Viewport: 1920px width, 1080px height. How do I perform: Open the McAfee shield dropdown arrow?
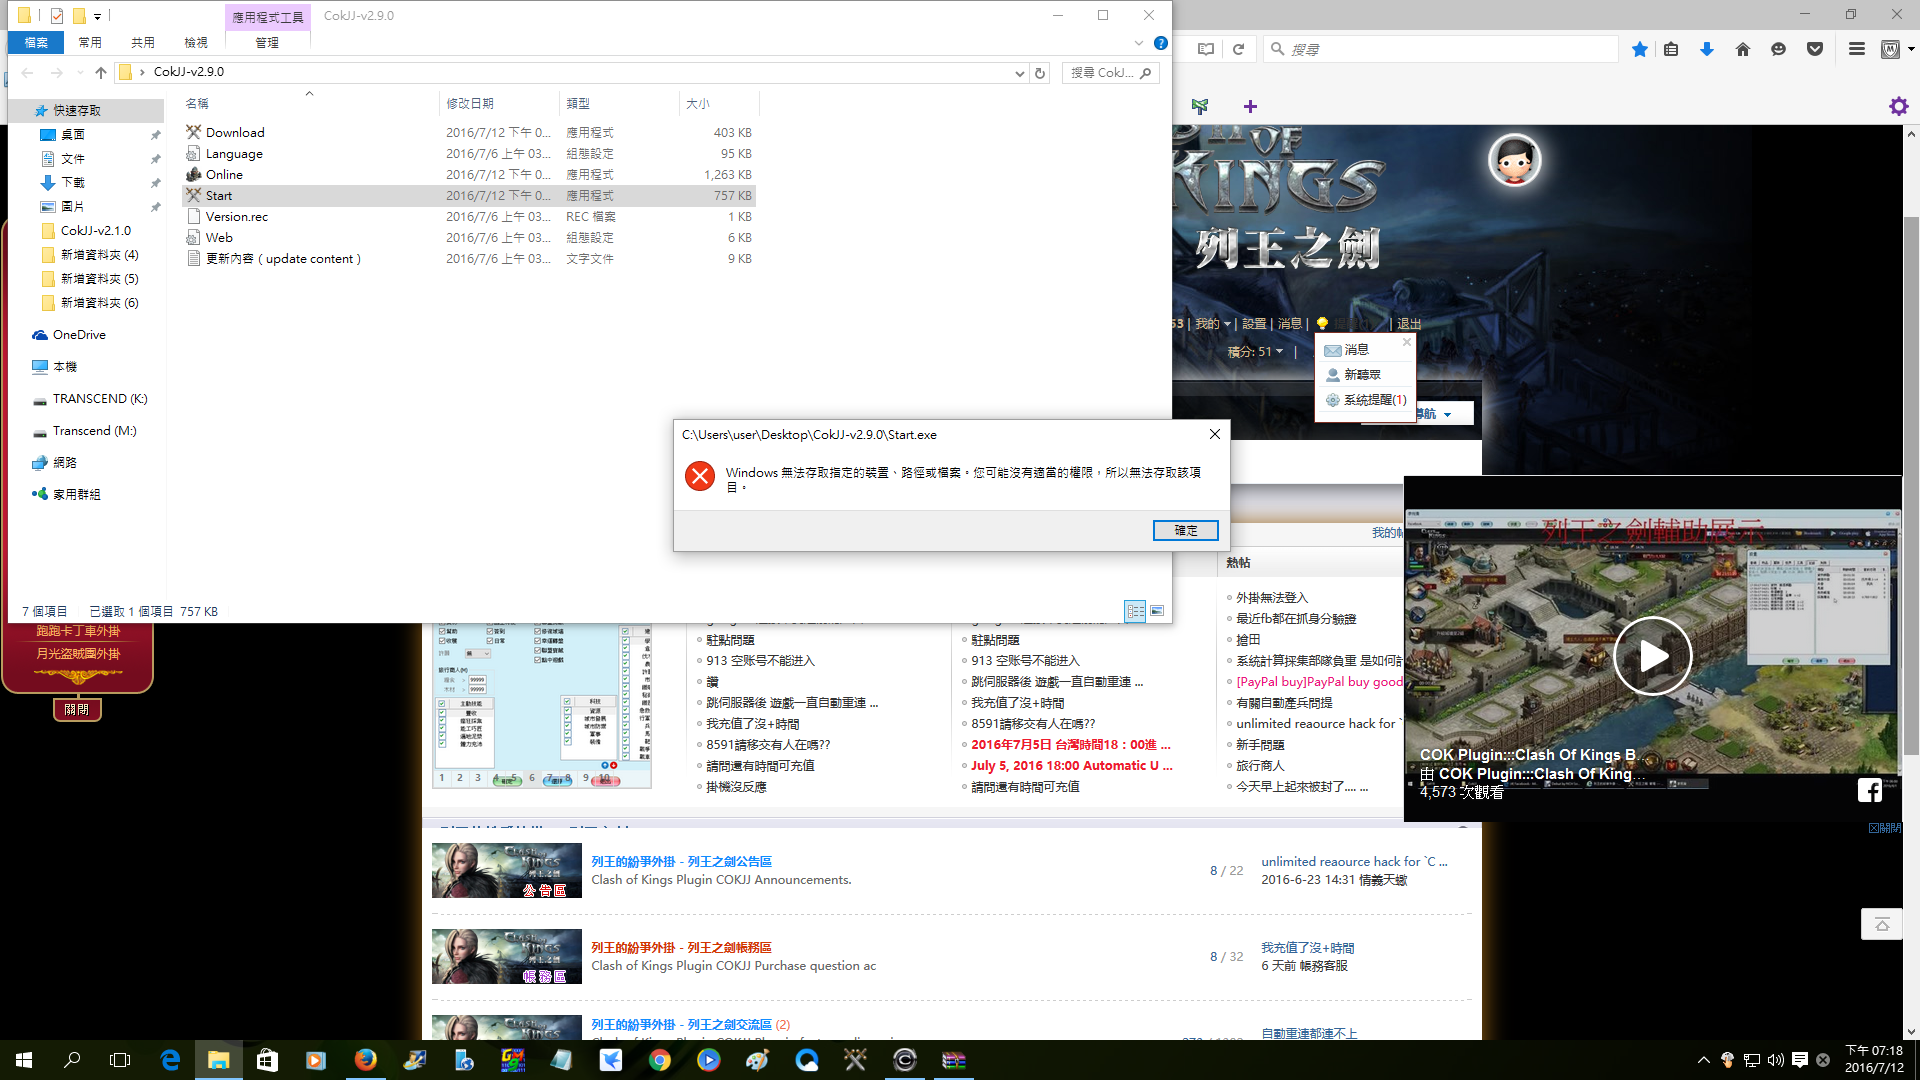coord(1911,49)
